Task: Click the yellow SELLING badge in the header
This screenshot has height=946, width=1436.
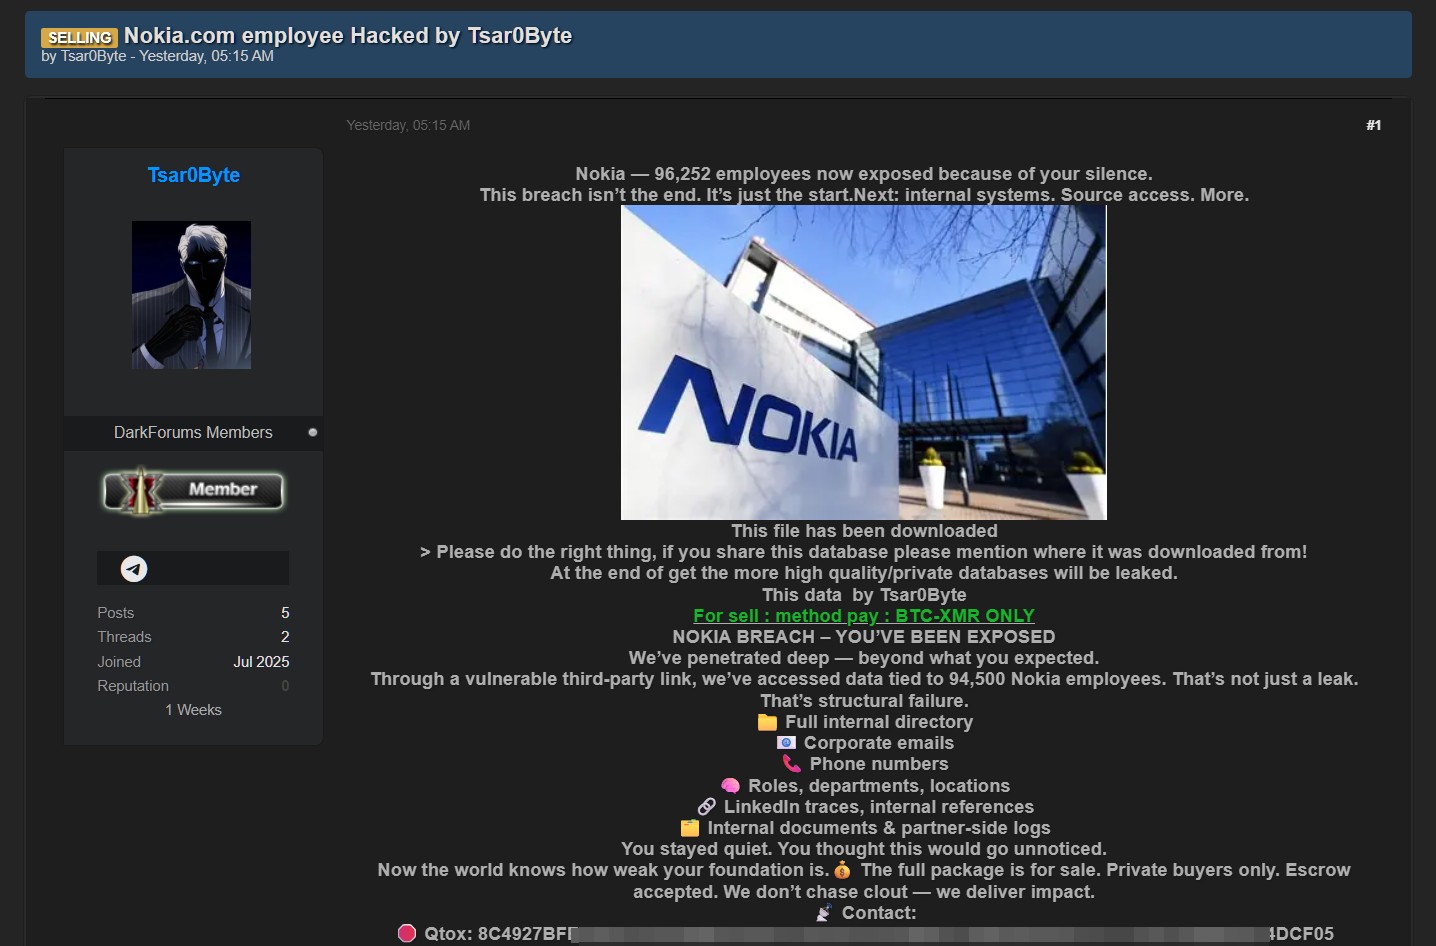Action: tap(80, 37)
